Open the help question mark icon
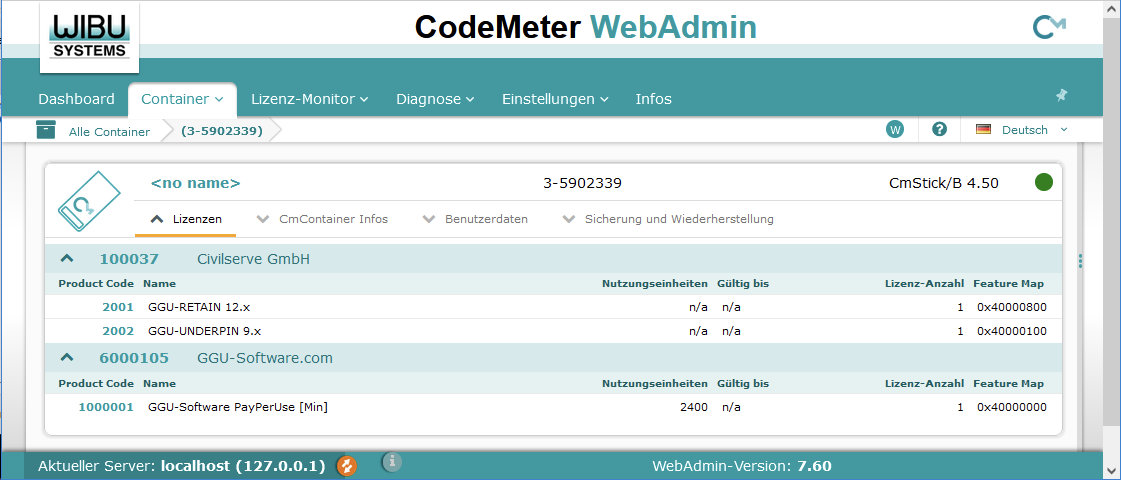This screenshot has width=1121, height=480. tap(939, 130)
